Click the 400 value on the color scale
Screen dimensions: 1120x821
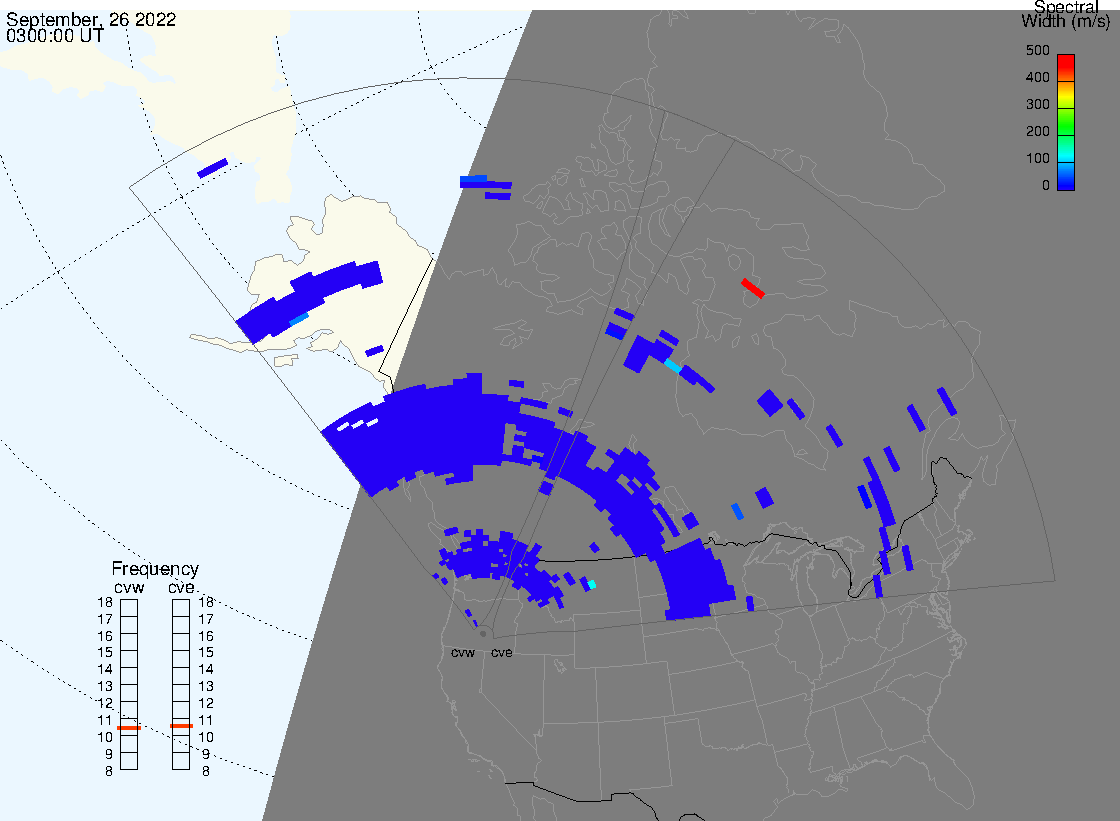click(1037, 77)
